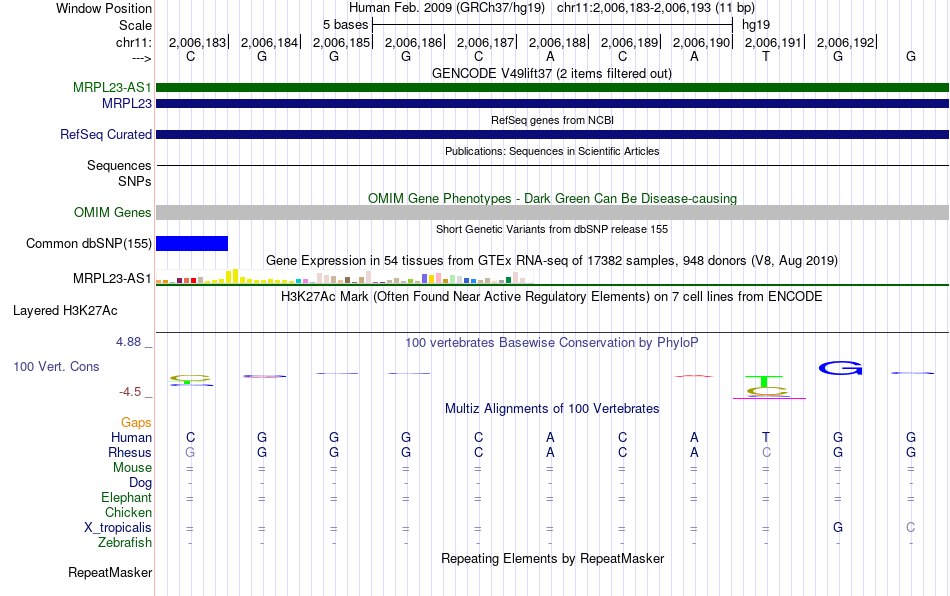950x596 pixels.
Task: Select the Common dbSNP(155) blue variant box
Action: coord(192,243)
